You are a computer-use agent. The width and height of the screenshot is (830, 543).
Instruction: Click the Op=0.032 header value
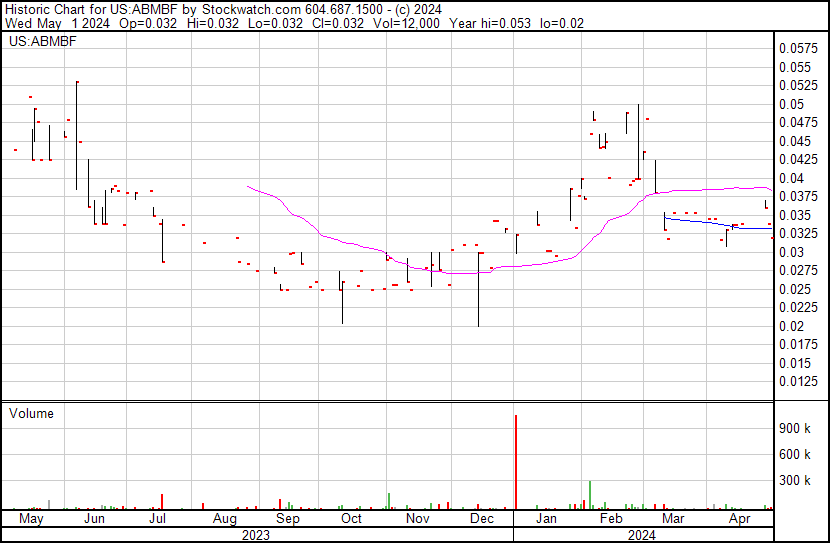click(148, 23)
